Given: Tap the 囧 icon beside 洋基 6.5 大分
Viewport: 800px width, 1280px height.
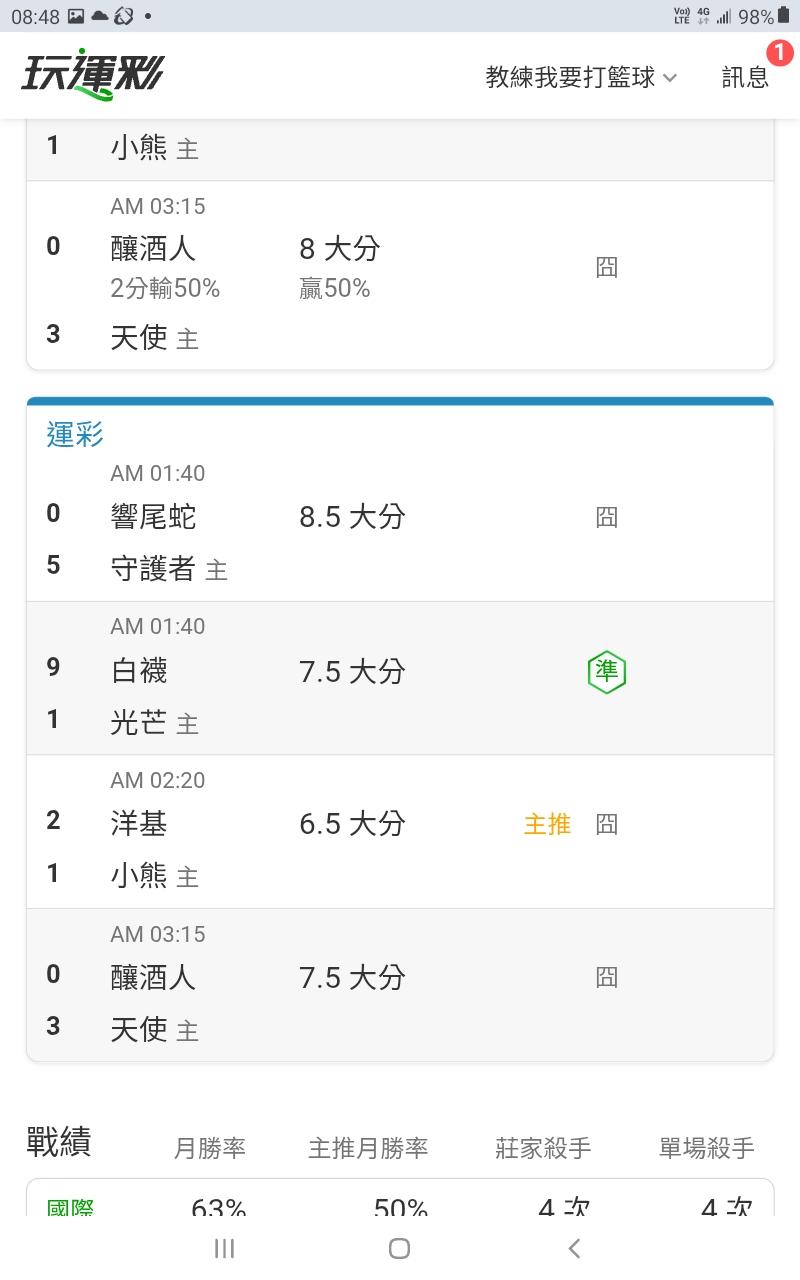Looking at the screenshot, I should click(x=607, y=825).
